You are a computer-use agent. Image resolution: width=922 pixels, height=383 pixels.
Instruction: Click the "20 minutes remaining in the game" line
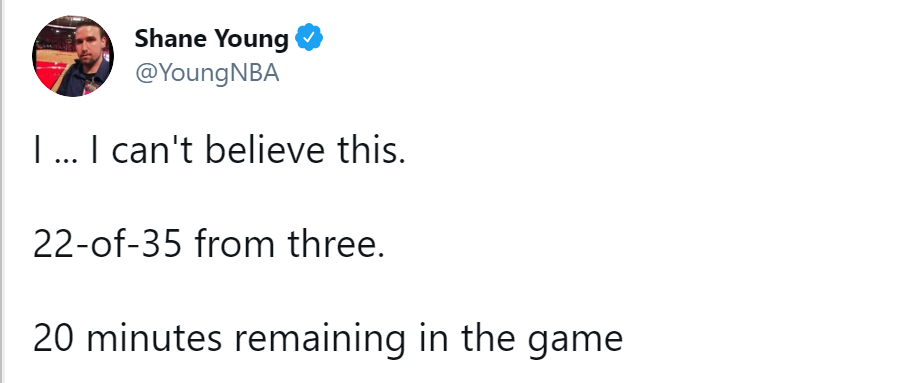(328, 339)
